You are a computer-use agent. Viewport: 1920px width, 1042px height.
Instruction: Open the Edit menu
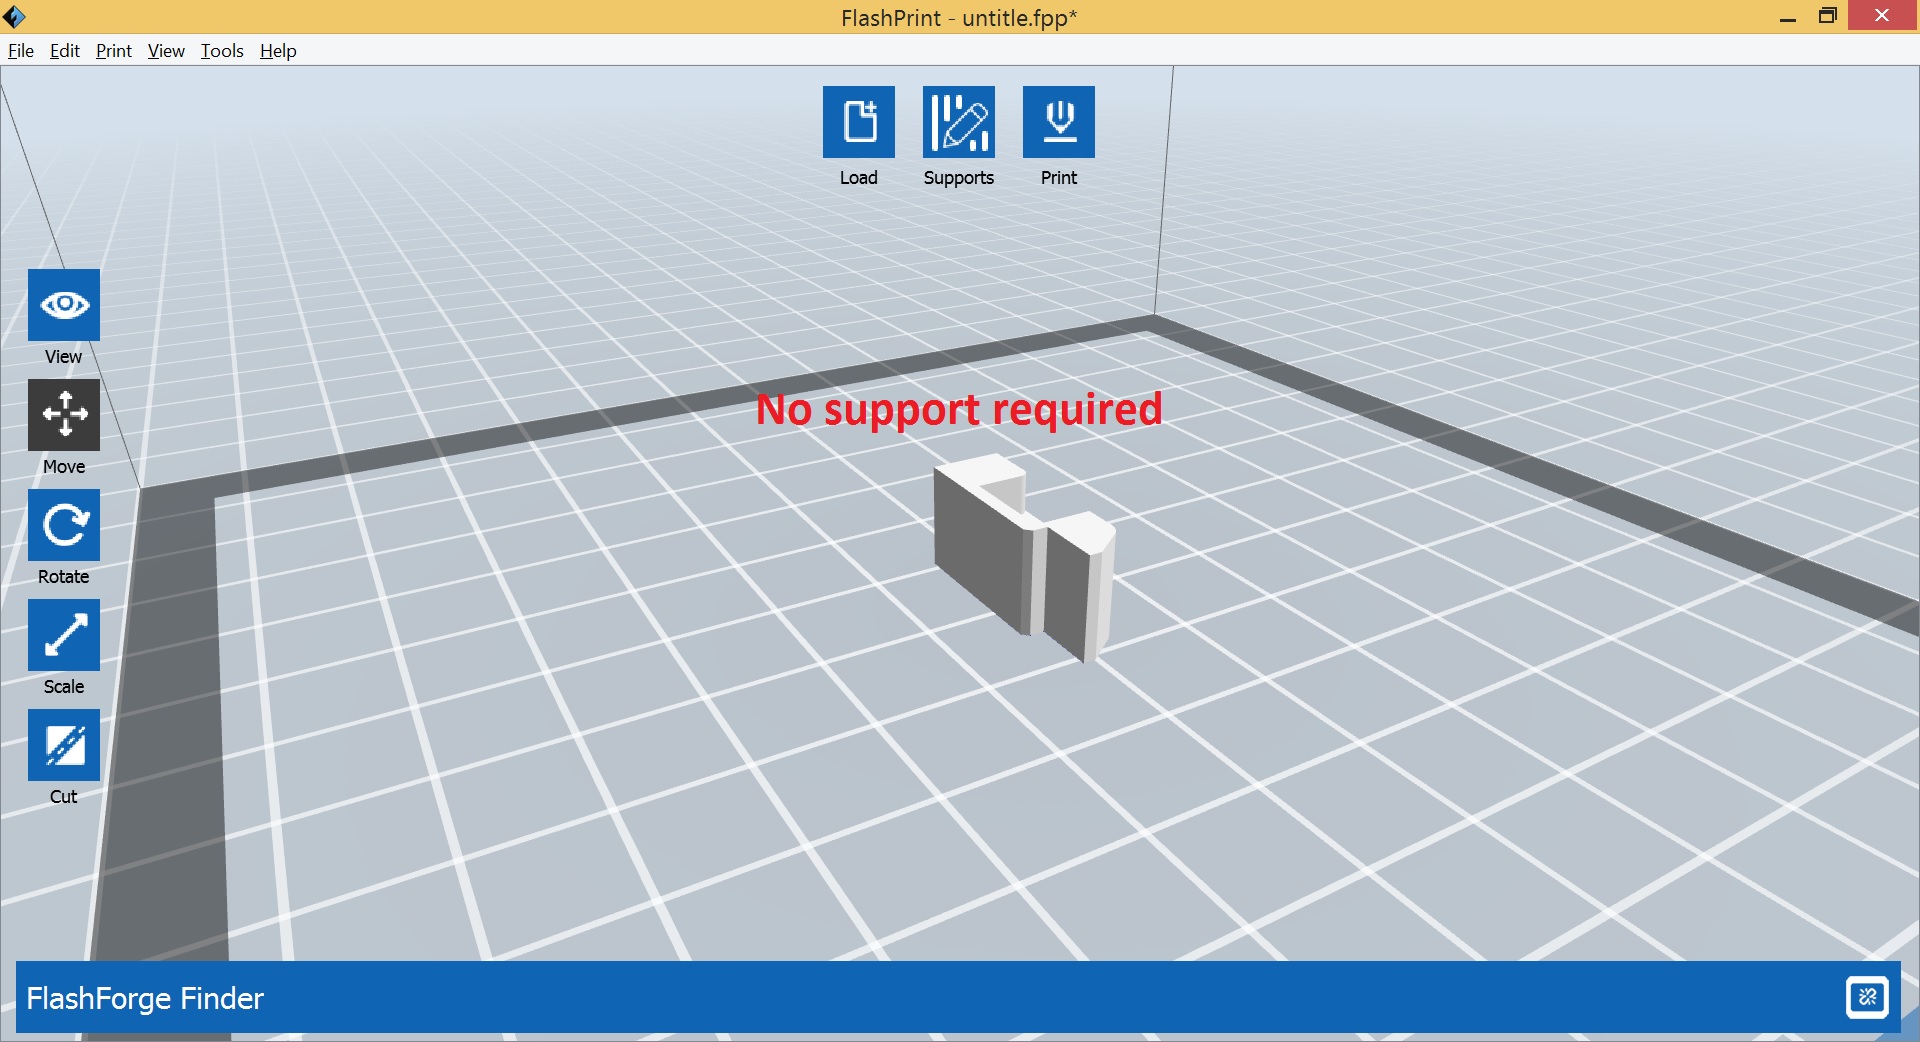pyautogui.click(x=65, y=51)
